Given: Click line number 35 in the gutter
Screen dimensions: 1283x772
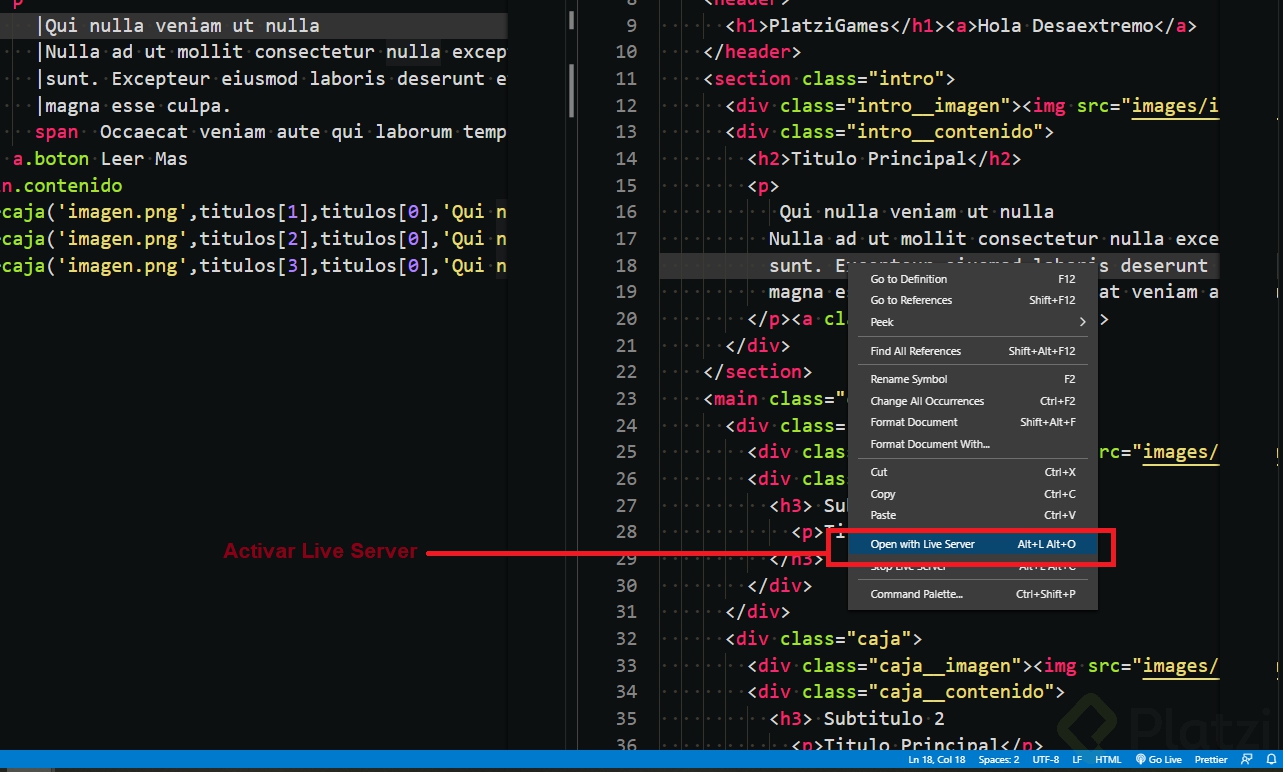Looking at the screenshot, I should coord(626,718).
